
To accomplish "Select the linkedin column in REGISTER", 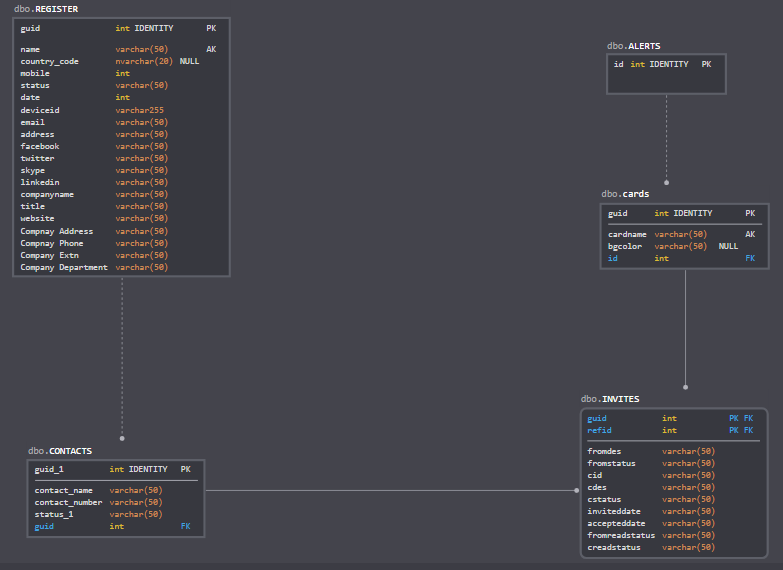I will 40,182.
